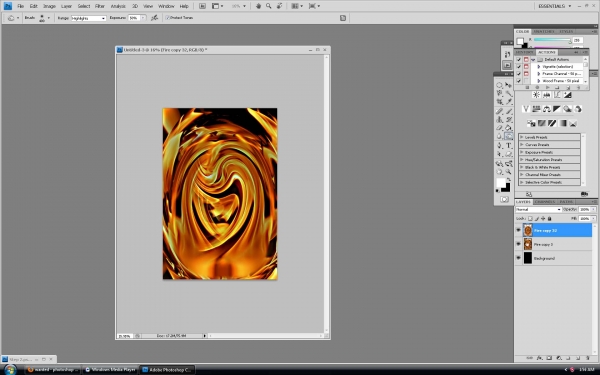Open the Filter menu
The image size is (600, 375).
point(100,6)
